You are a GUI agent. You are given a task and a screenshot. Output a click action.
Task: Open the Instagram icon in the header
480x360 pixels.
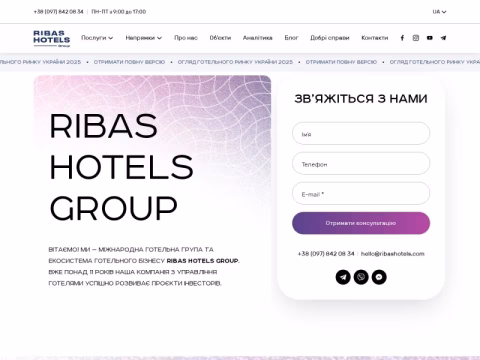416,38
